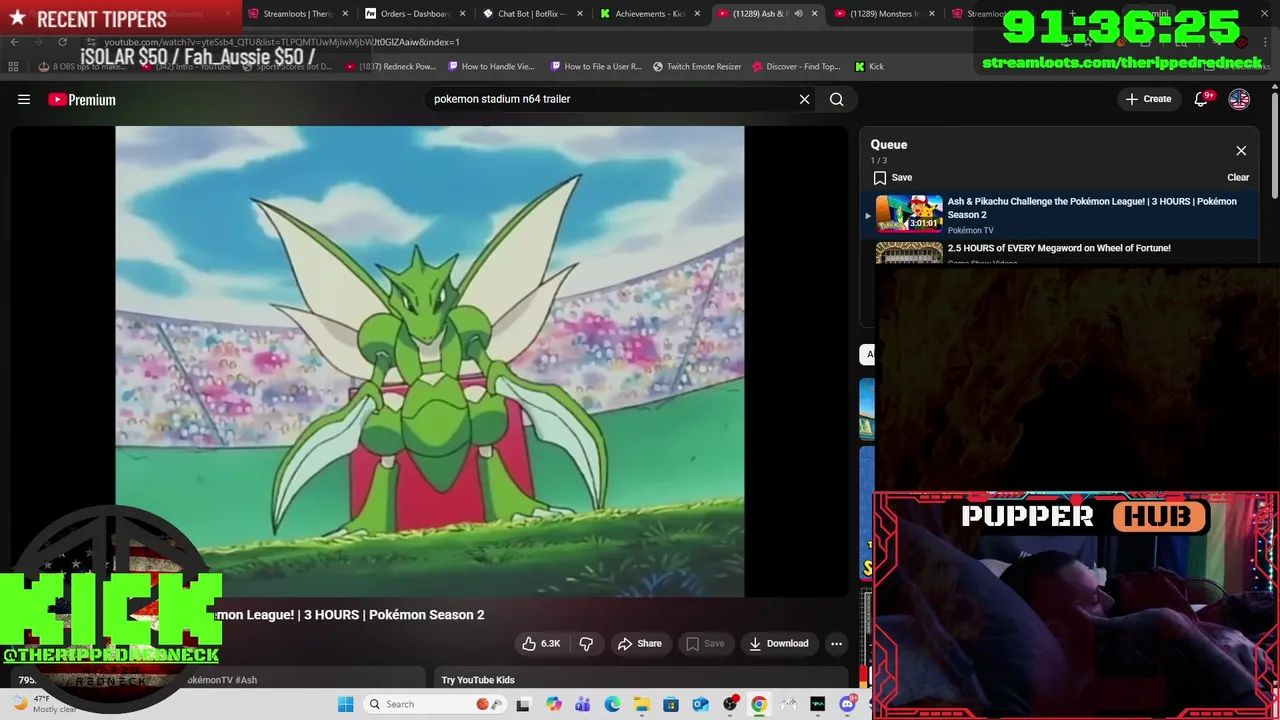Switch to the Monsters YouTube tab
The height and width of the screenshot is (720, 1280).
point(883,14)
